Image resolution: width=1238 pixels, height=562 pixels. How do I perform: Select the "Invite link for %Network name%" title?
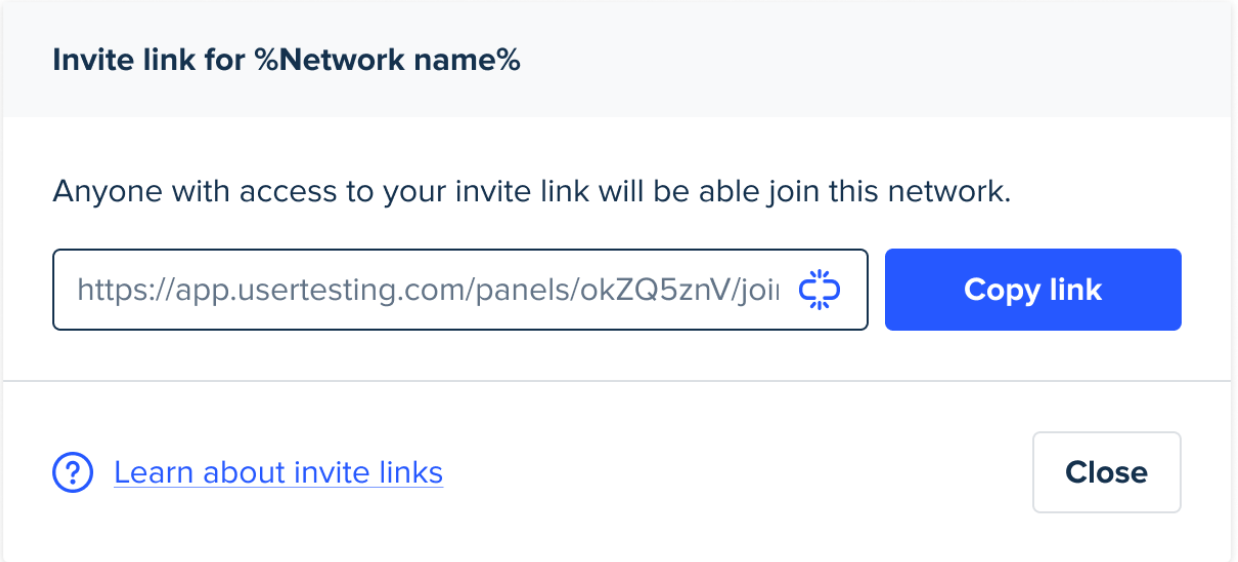[286, 60]
